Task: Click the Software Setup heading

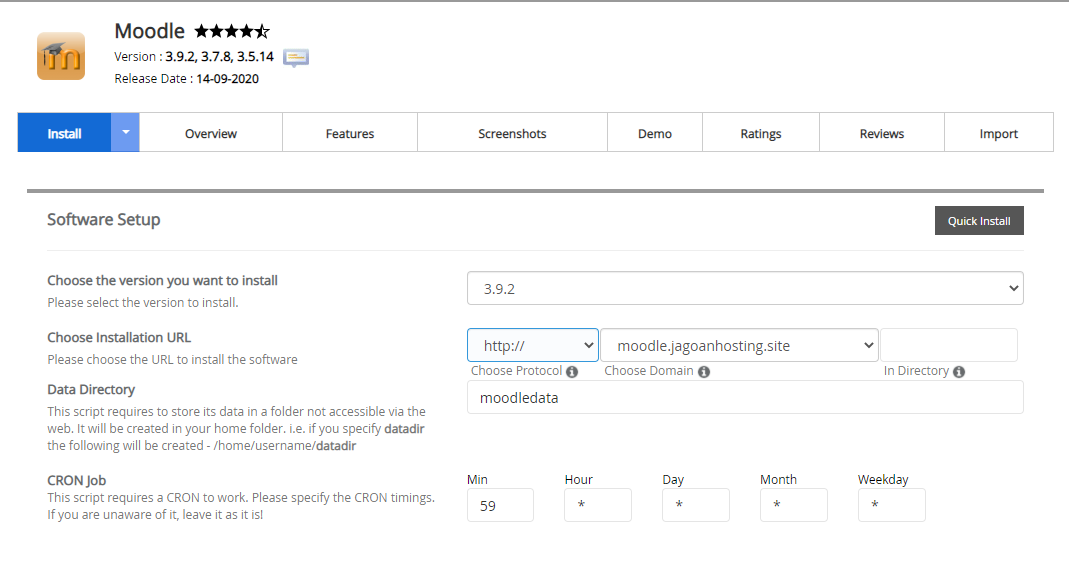Action: tap(104, 219)
